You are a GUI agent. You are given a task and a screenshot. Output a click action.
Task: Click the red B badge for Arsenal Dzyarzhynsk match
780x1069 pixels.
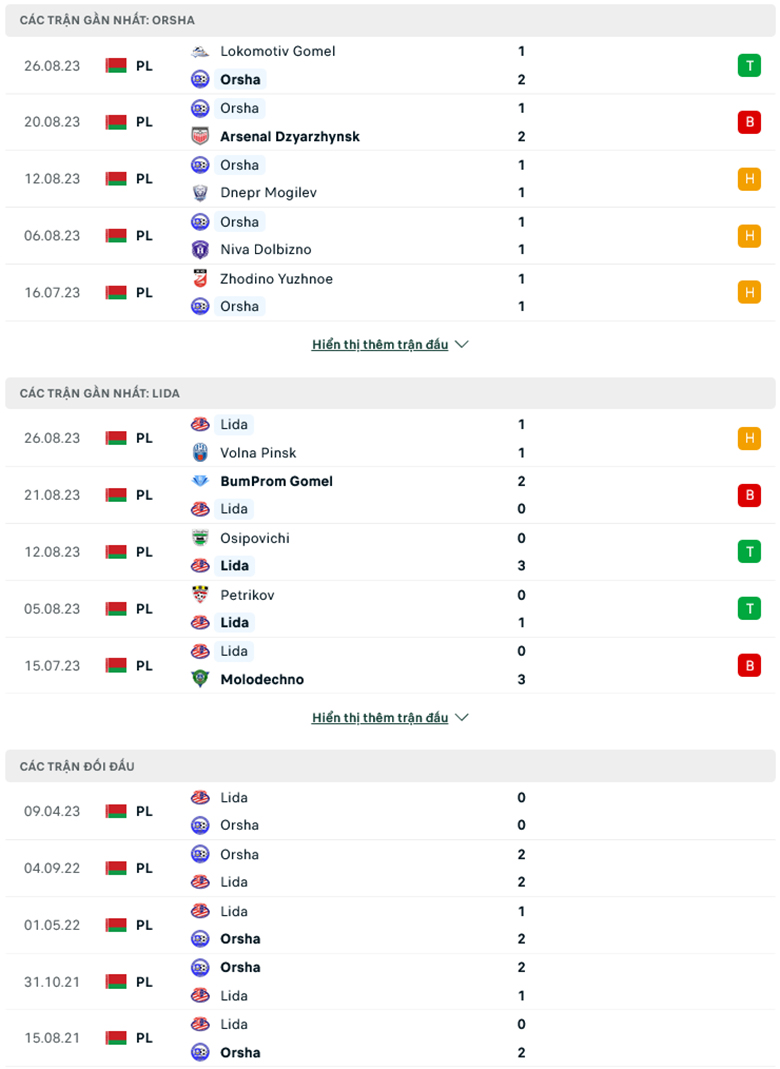(x=748, y=122)
